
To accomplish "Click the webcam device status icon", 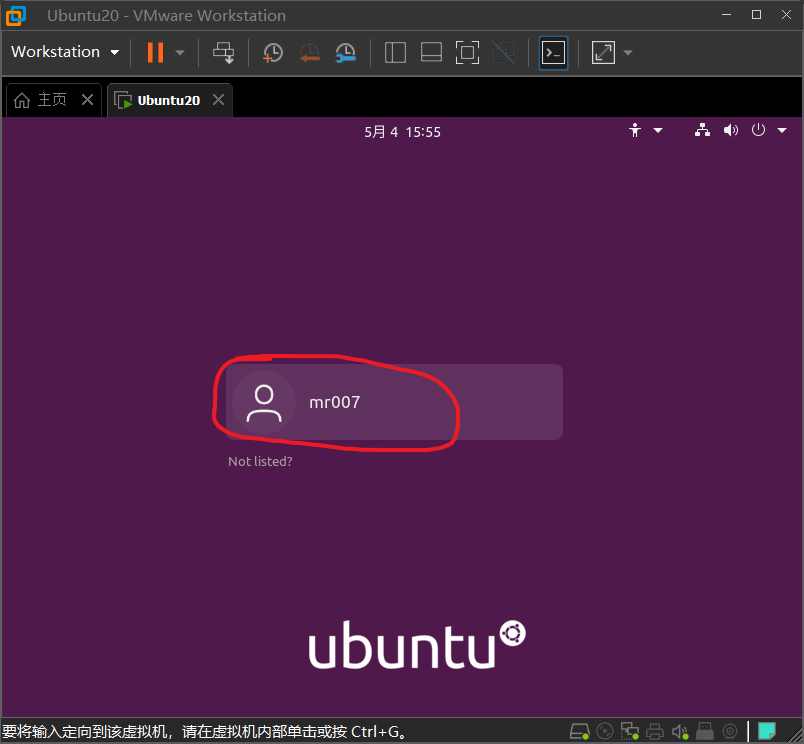I will (730, 731).
